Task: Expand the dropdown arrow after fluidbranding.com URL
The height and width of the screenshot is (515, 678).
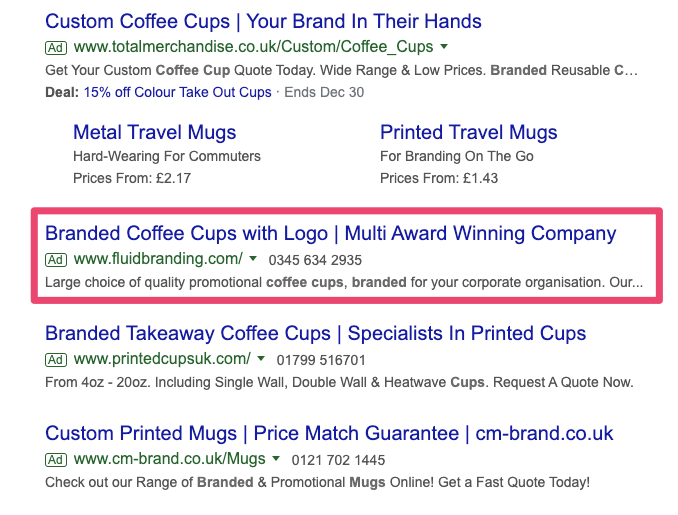Action: point(253,260)
